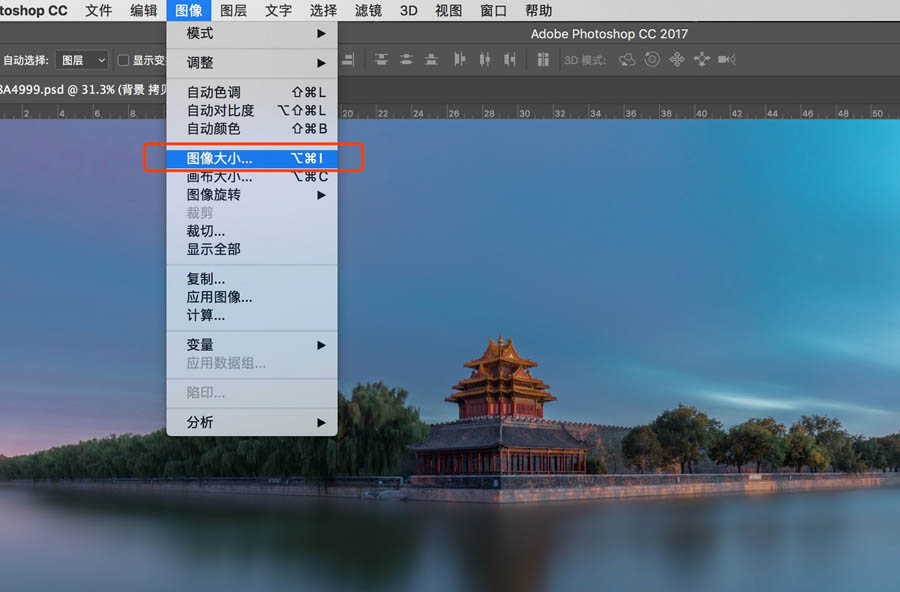Choose 应用图像... from the menu

point(252,297)
